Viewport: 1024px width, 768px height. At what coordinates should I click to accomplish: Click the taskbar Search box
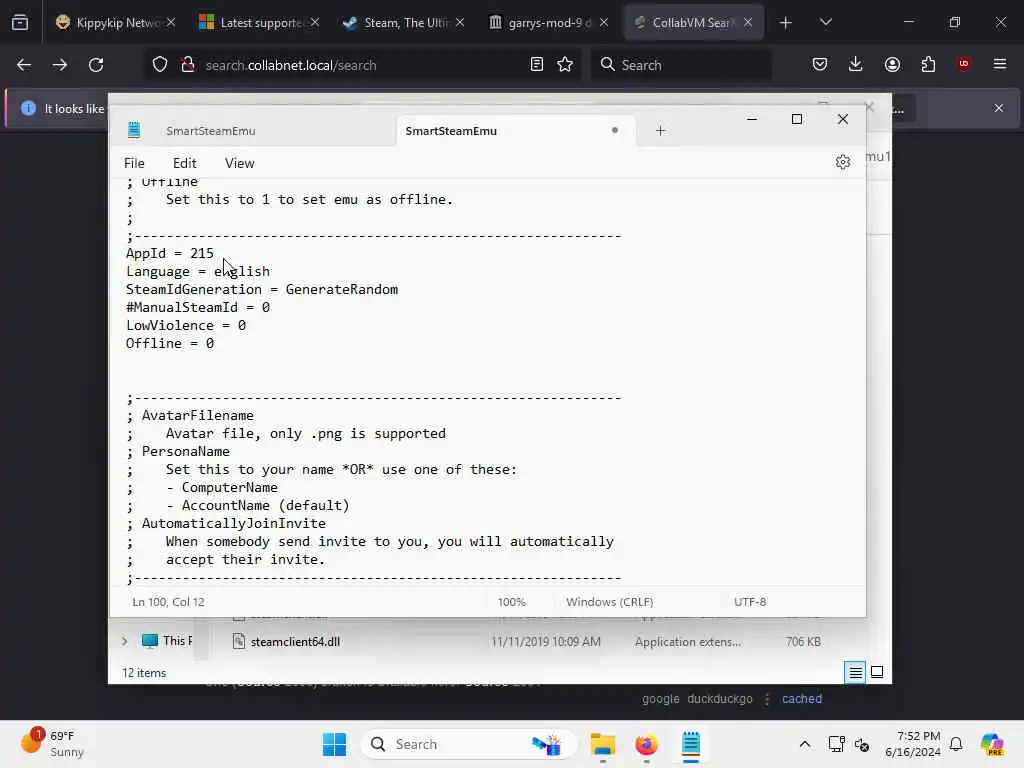(468, 744)
